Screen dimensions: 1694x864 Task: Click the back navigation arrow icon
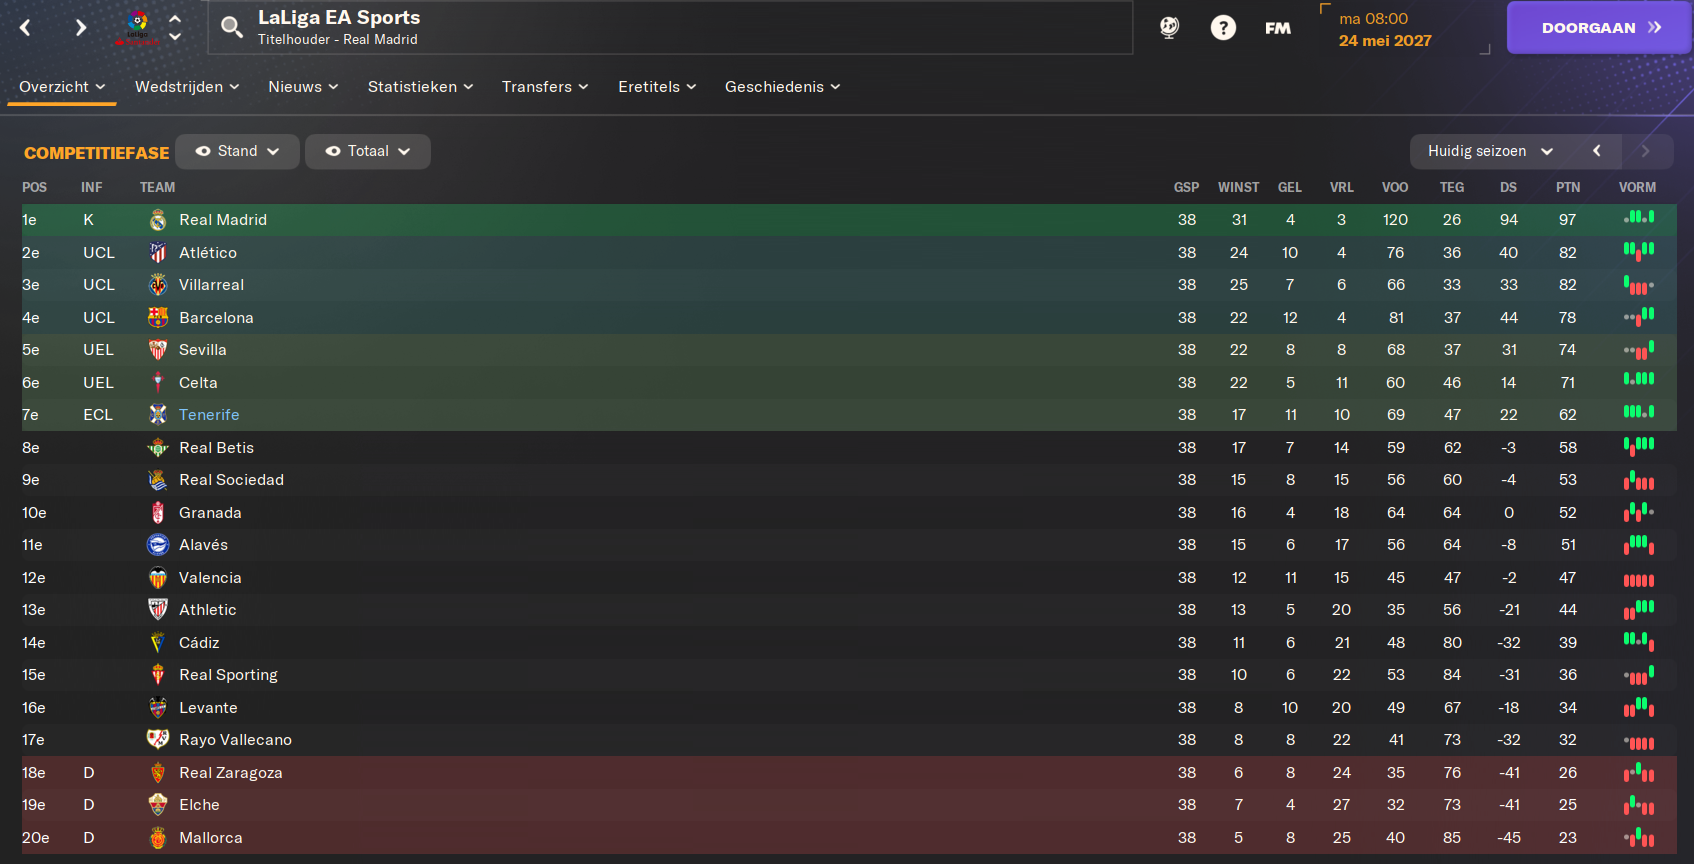pos(26,28)
